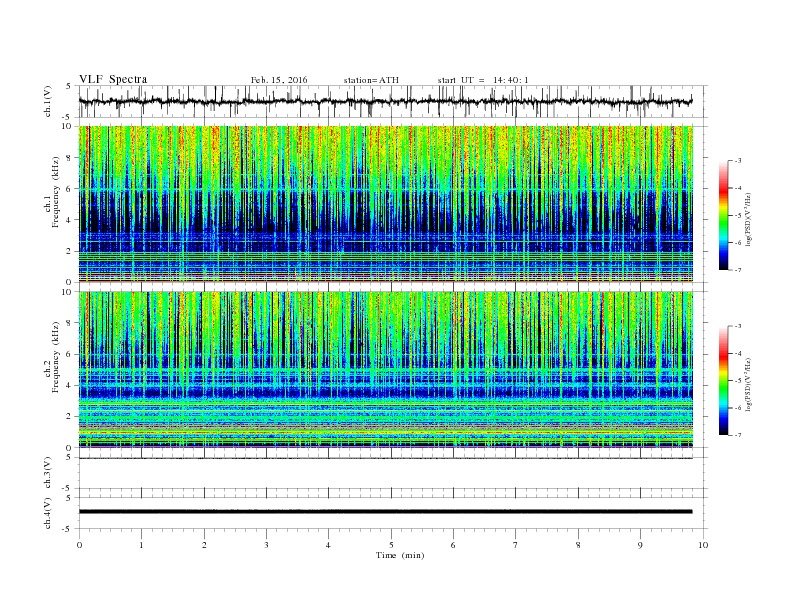The height and width of the screenshot is (612, 792).
Task: Click the ch.3 flat trace panel
Action: [x=393, y=473]
